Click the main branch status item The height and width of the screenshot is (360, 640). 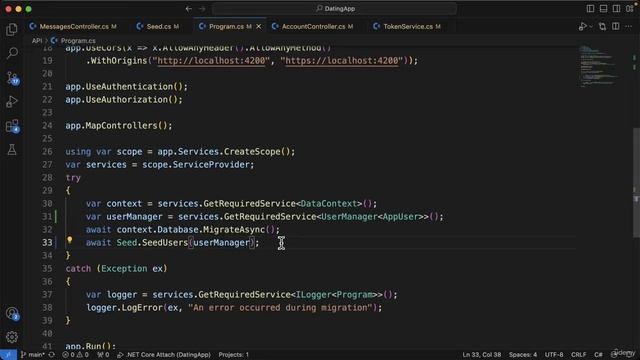[x=33, y=355]
